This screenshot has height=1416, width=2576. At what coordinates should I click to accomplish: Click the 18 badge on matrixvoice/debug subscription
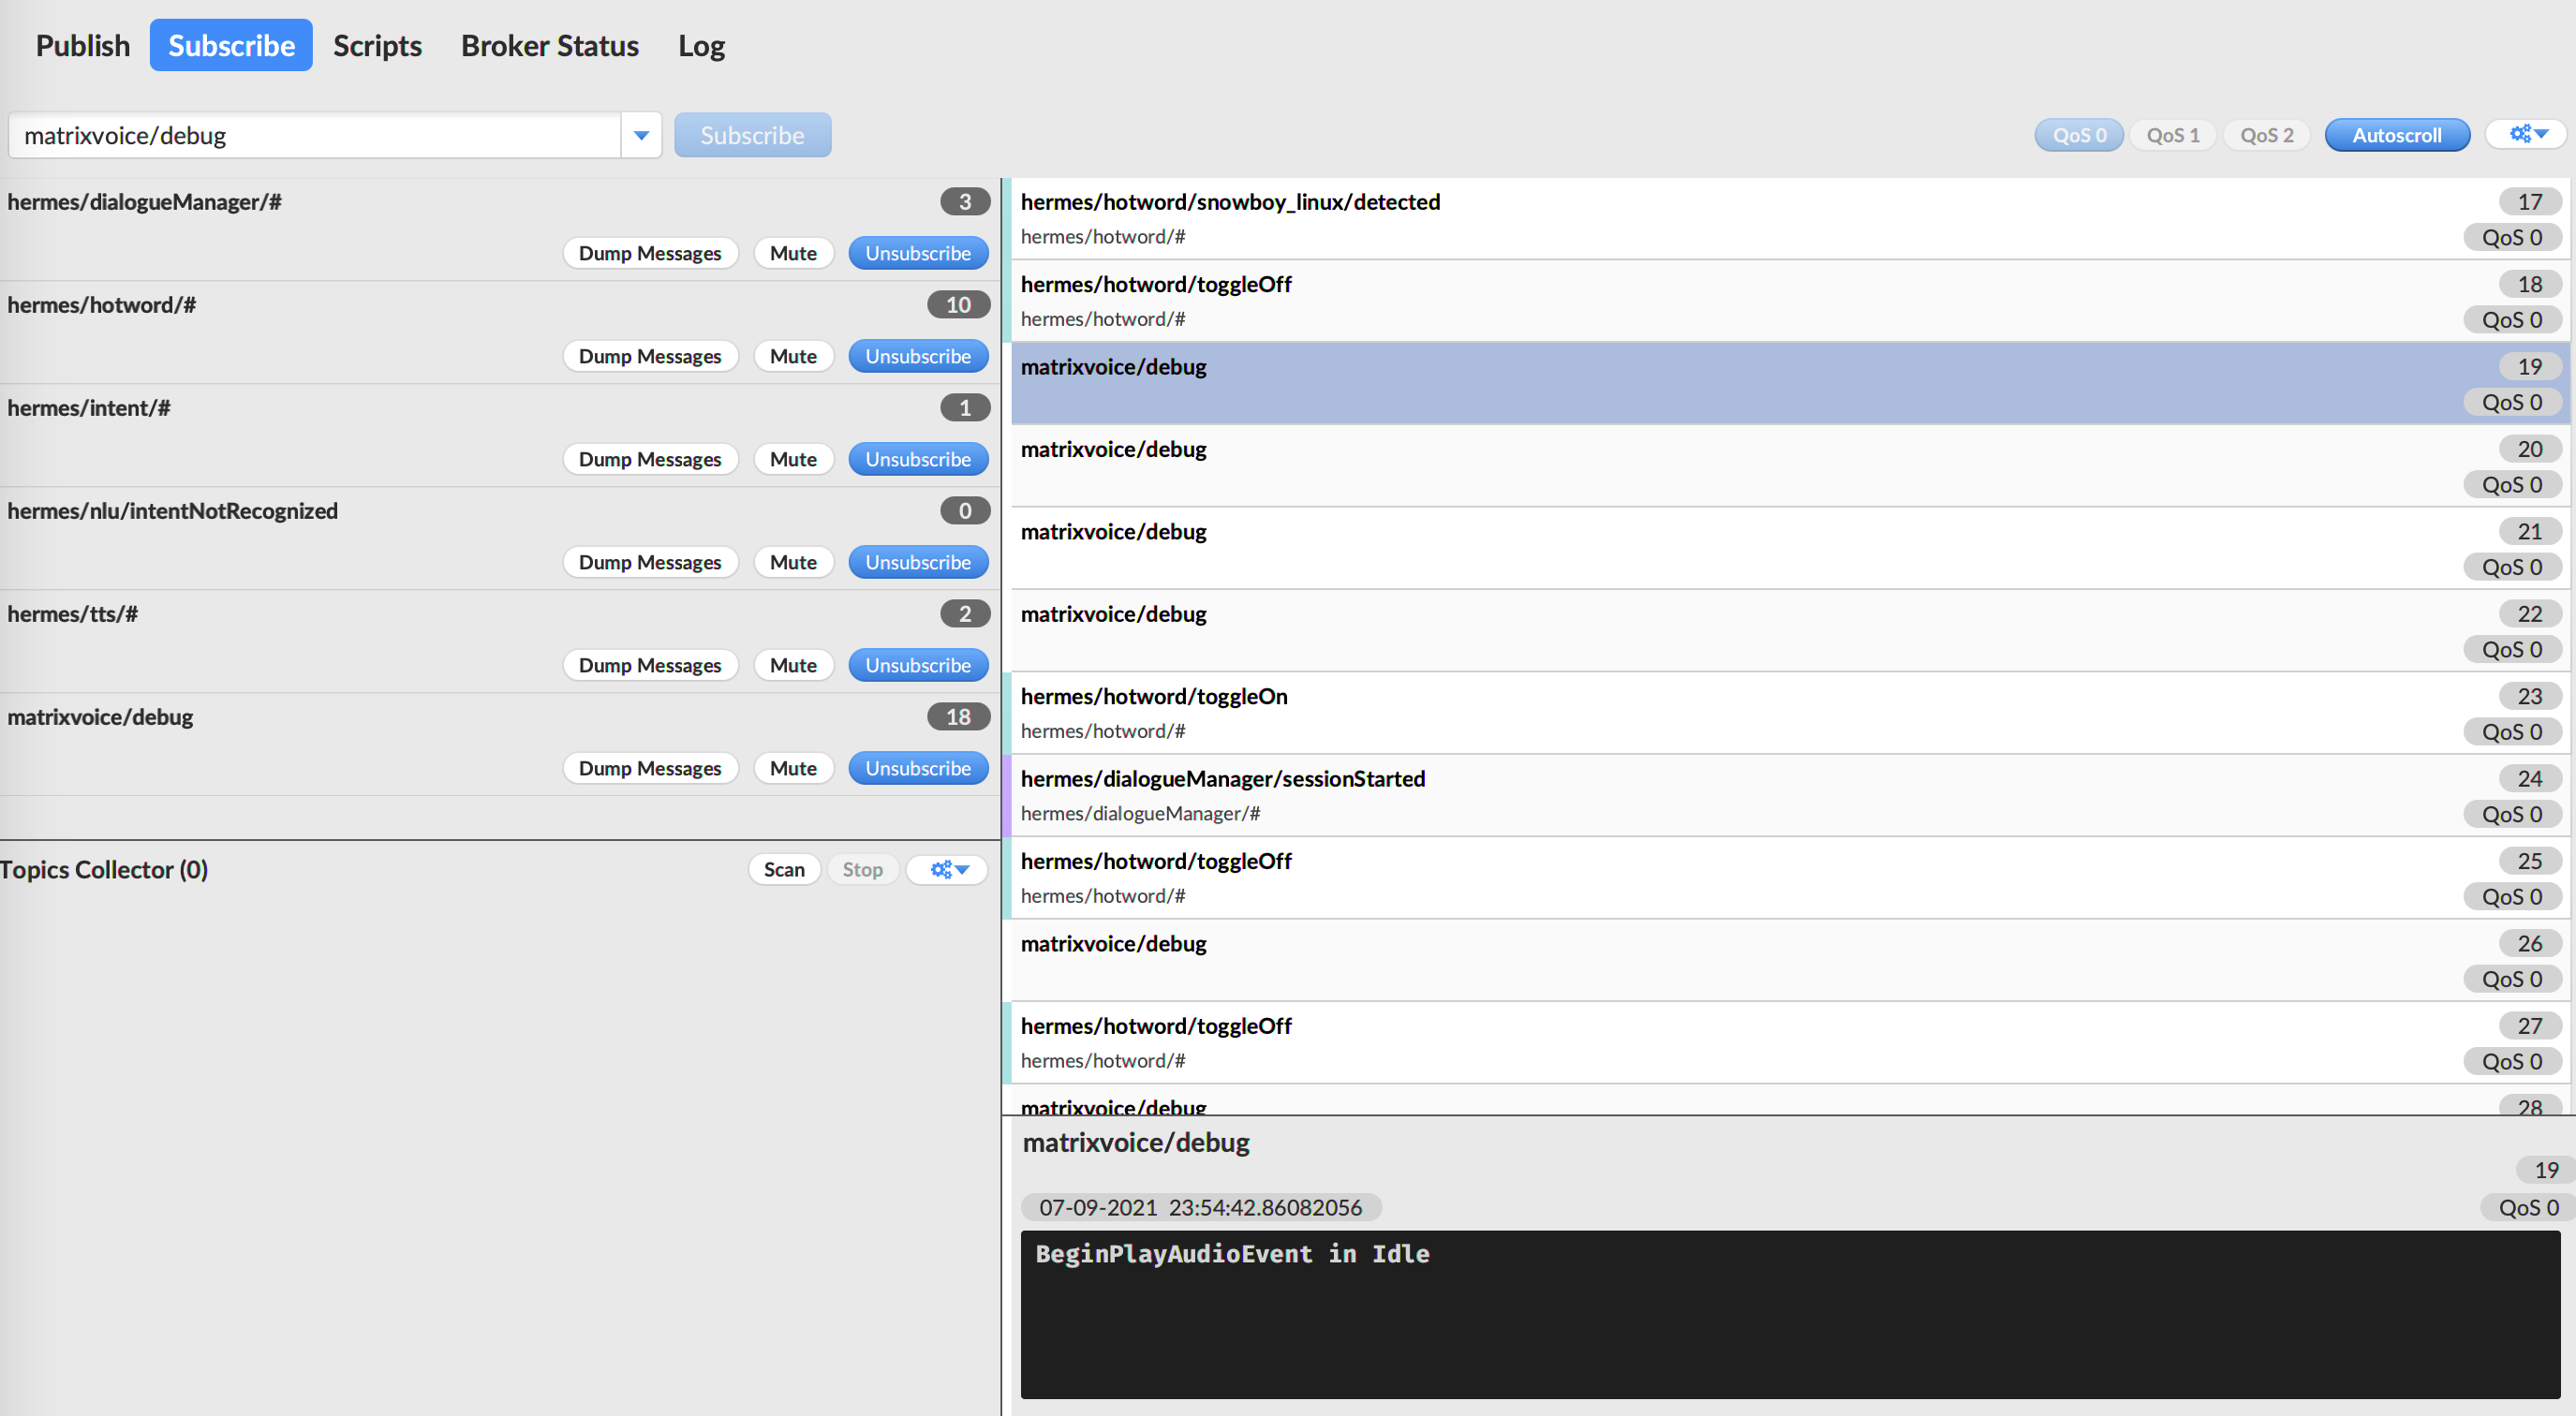click(x=957, y=716)
